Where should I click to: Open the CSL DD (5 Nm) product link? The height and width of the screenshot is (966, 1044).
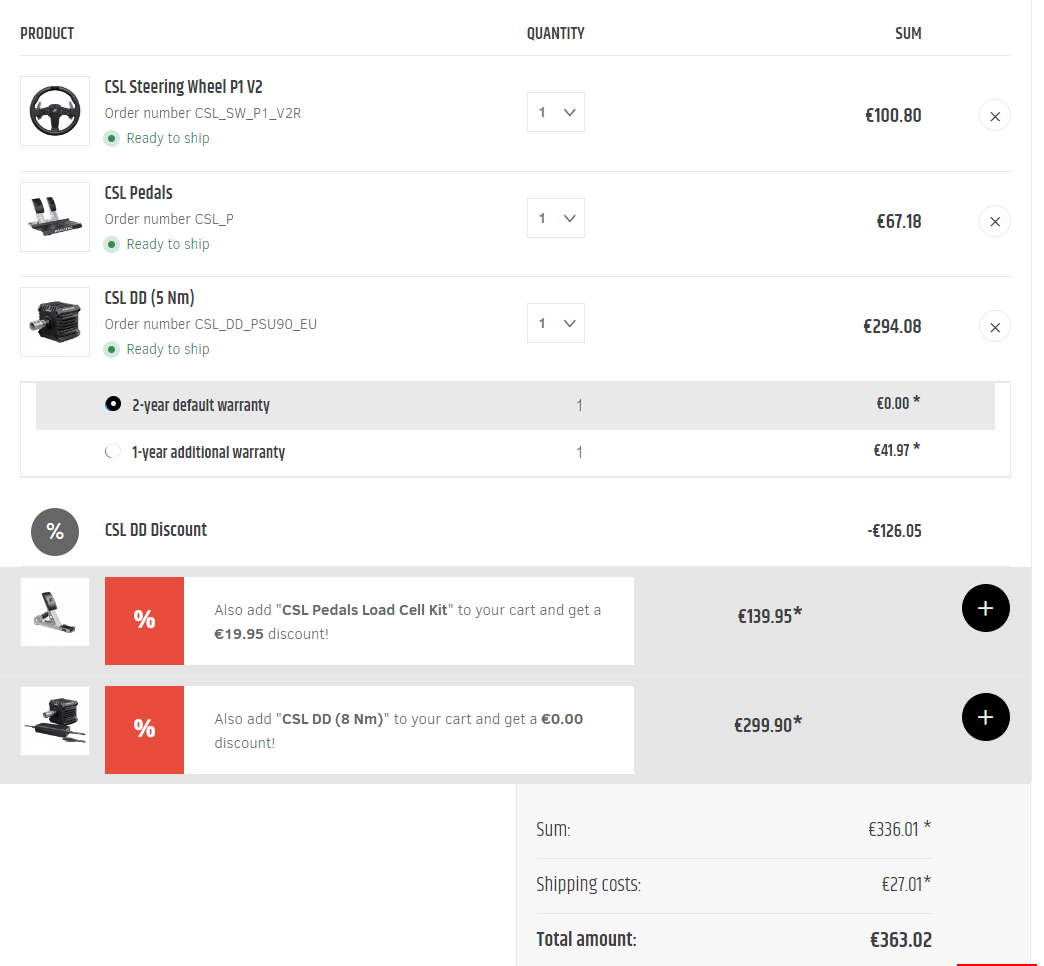149,298
